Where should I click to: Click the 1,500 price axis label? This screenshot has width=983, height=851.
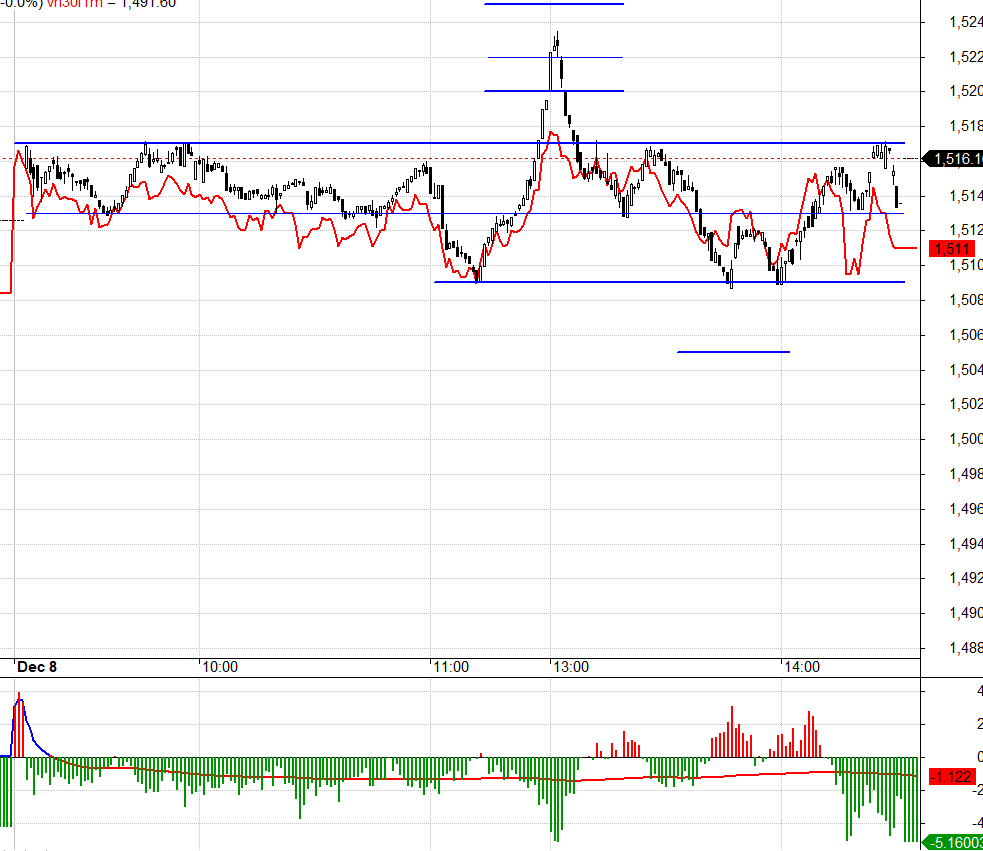(966, 439)
